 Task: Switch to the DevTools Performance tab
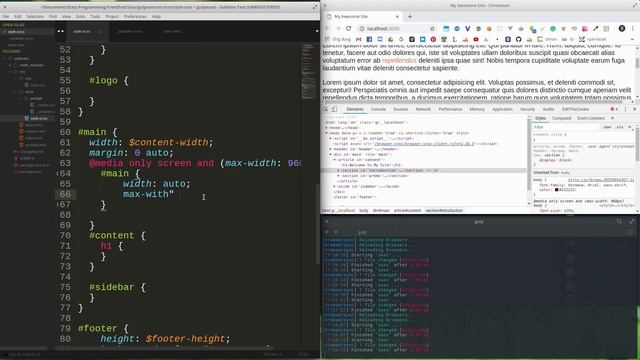[x=450, y=109]
